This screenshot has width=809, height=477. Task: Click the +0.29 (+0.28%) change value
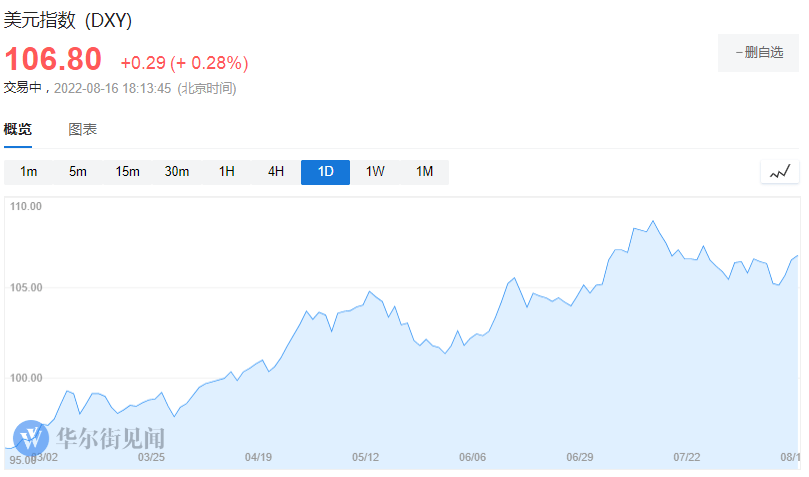coord(184,63)
